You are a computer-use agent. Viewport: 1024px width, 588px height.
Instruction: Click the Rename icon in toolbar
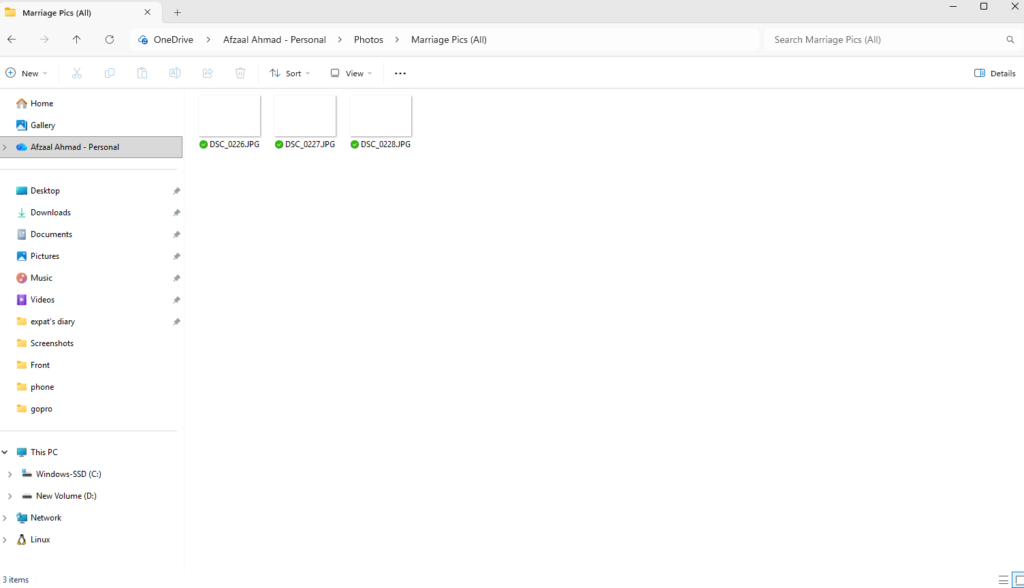tap(174, 73)
